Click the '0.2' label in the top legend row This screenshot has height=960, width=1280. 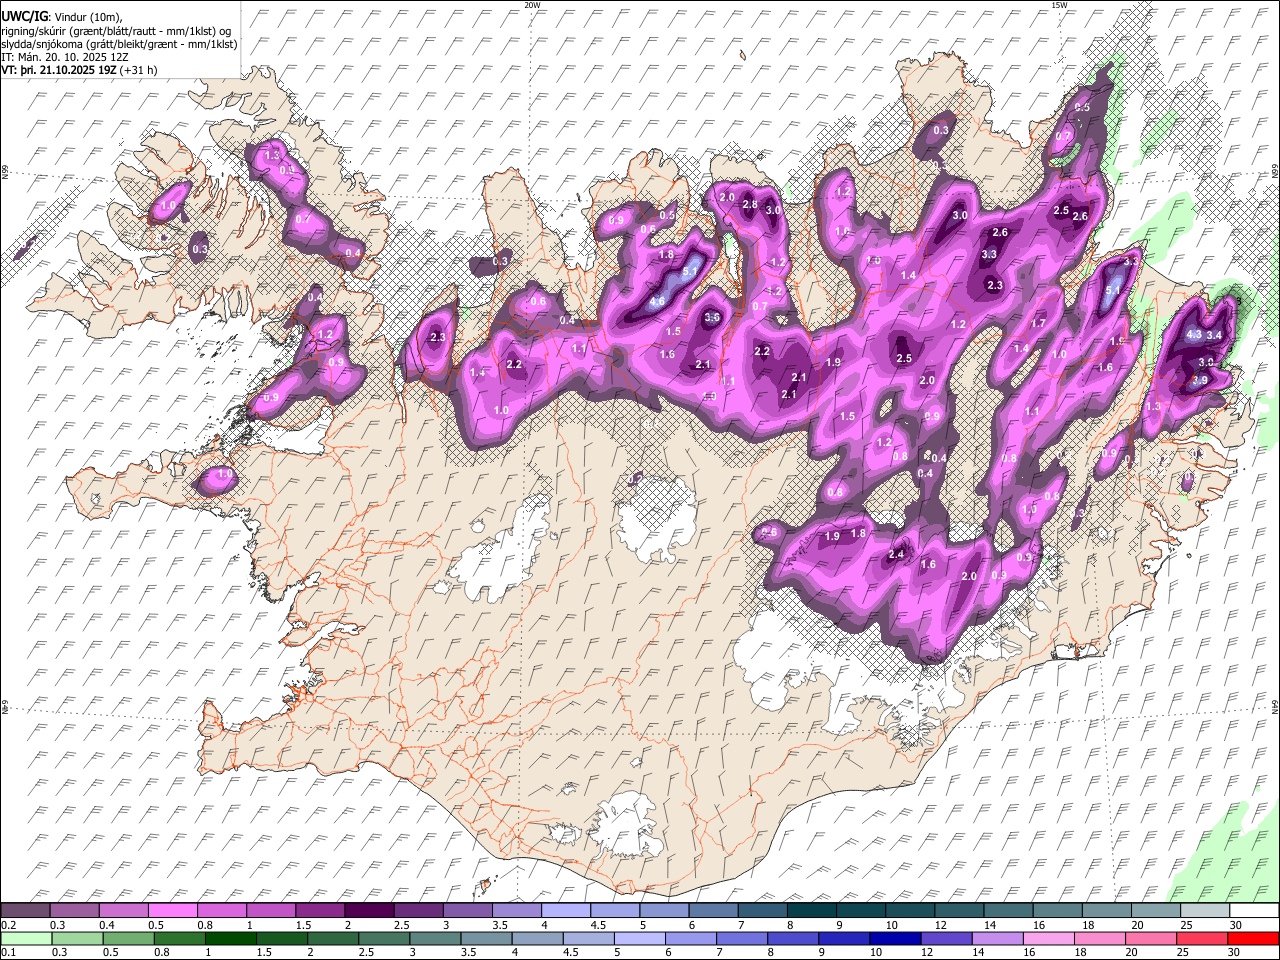pos(7,925)
